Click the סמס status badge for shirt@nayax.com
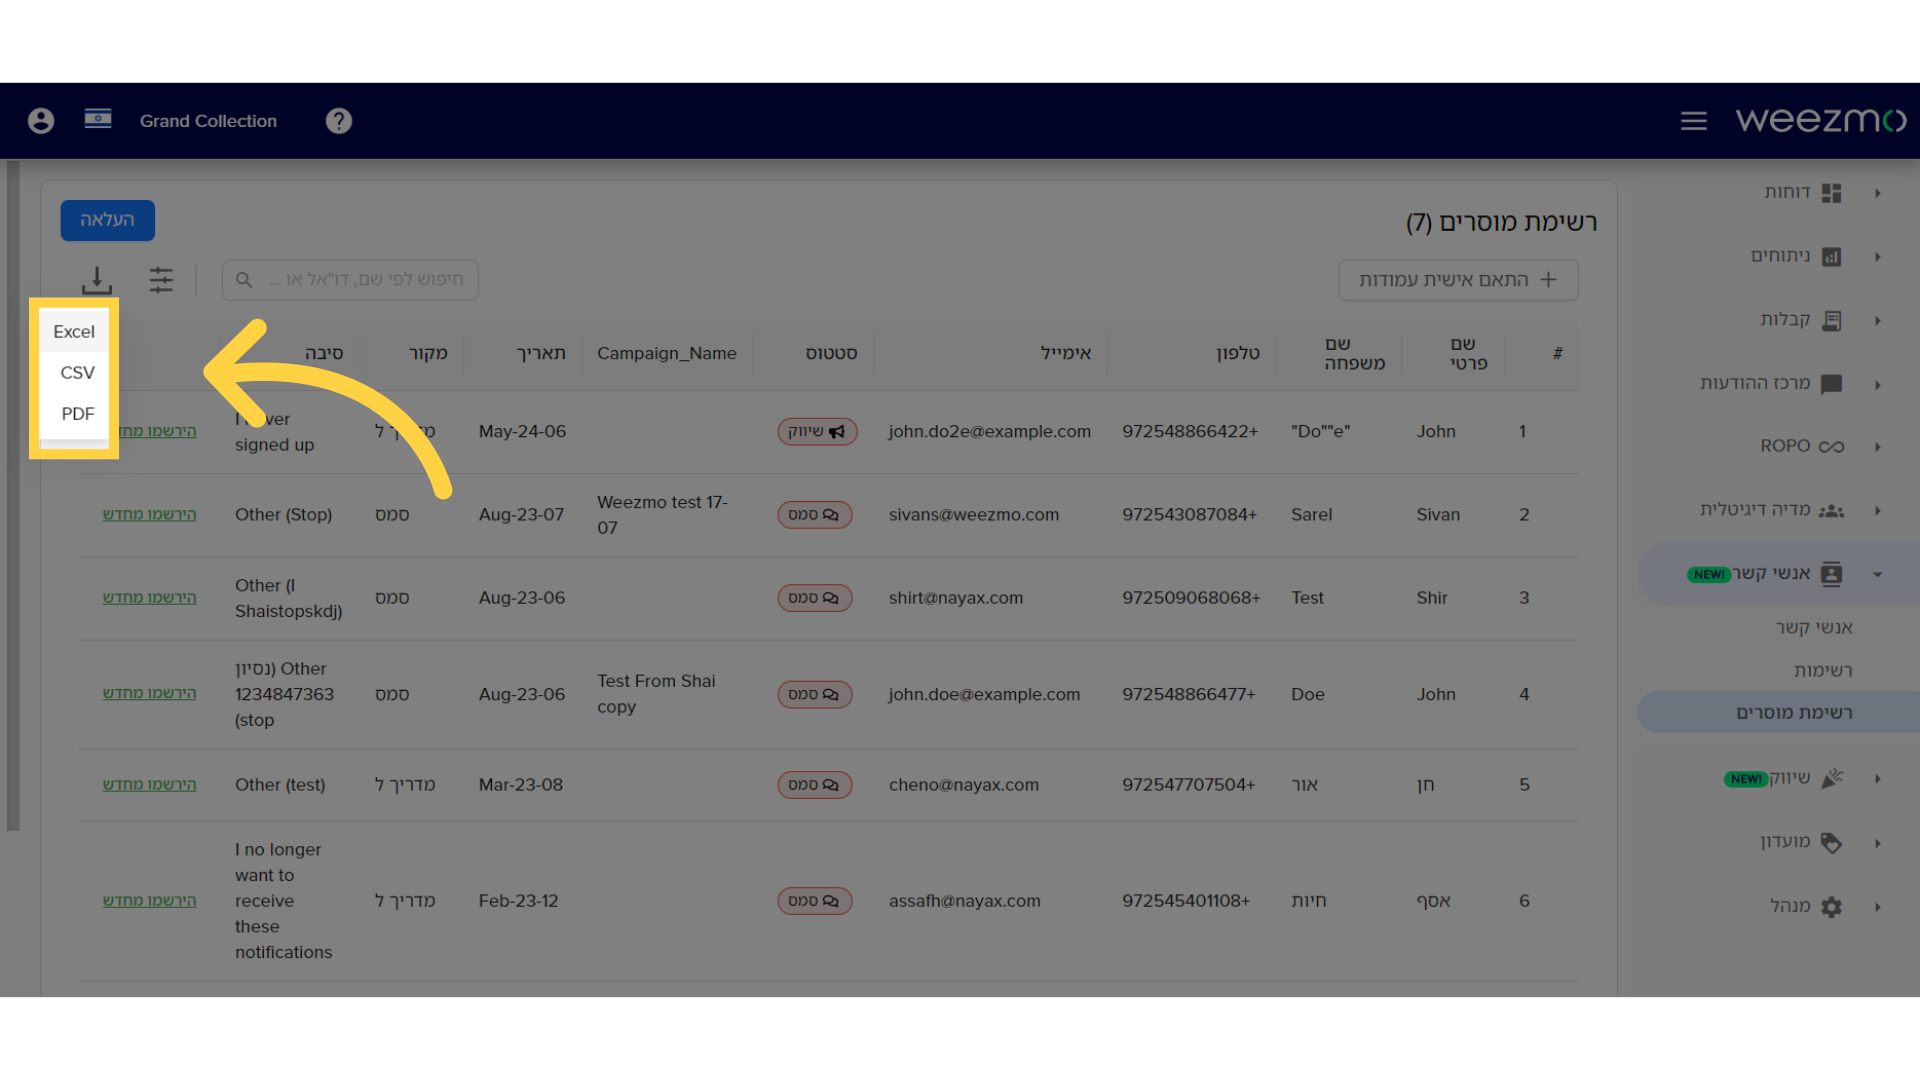The image size is (1920, 1080). (x=815, y=598)
